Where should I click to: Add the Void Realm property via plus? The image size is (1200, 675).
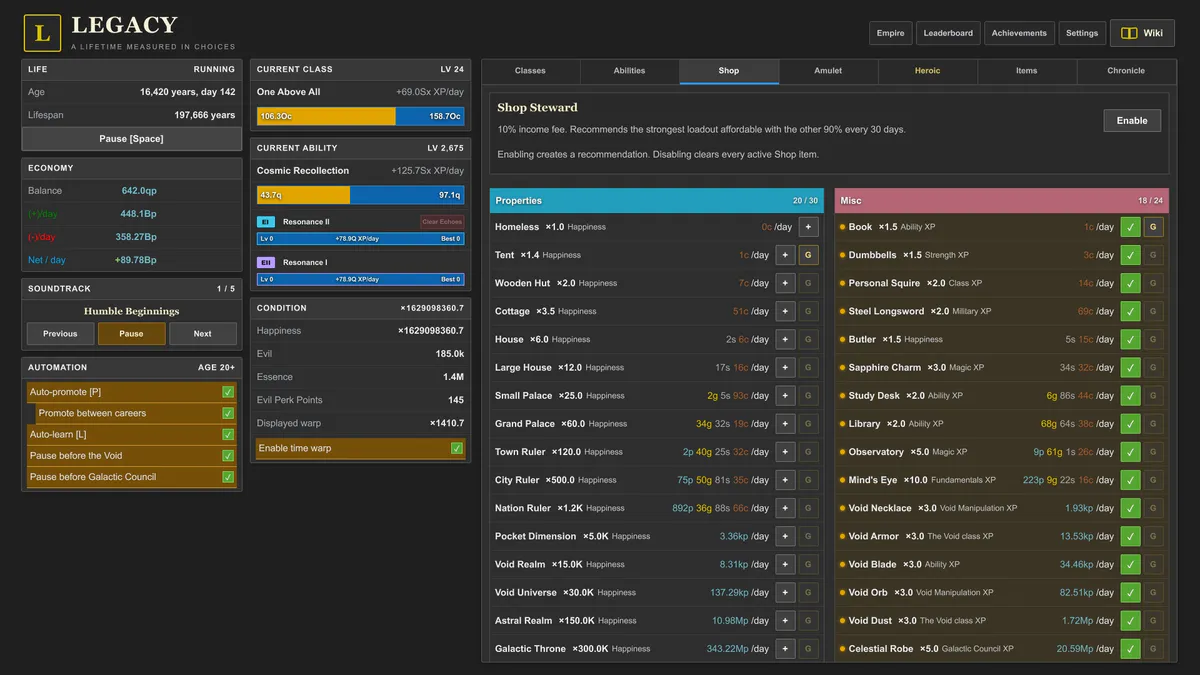[x=785, y=564]
